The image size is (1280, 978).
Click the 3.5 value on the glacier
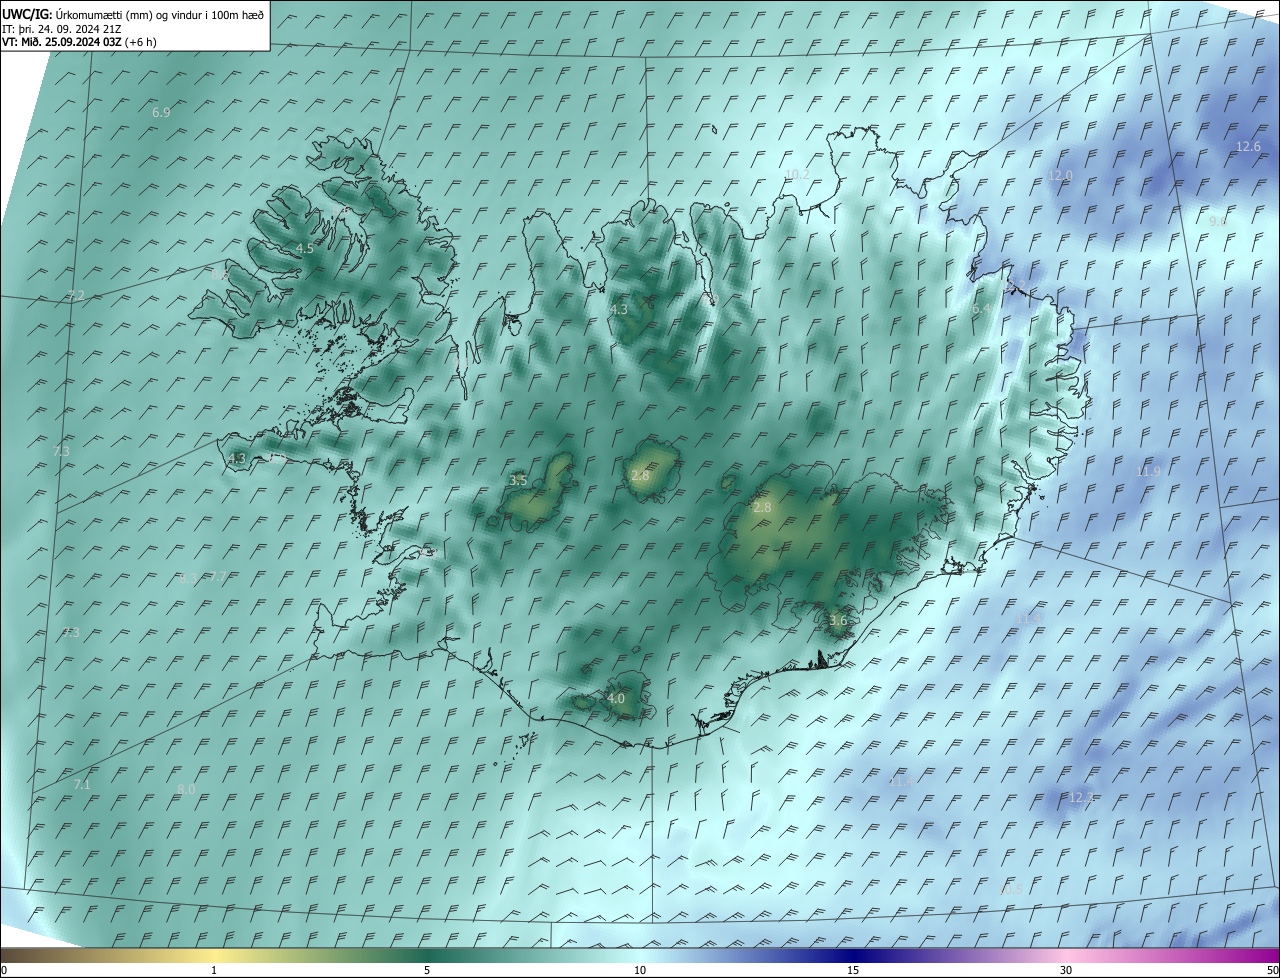point(518,481)
